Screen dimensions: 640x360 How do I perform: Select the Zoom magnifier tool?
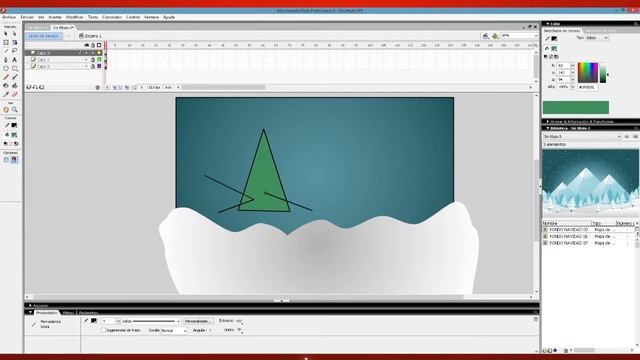(x=15, y=109)
